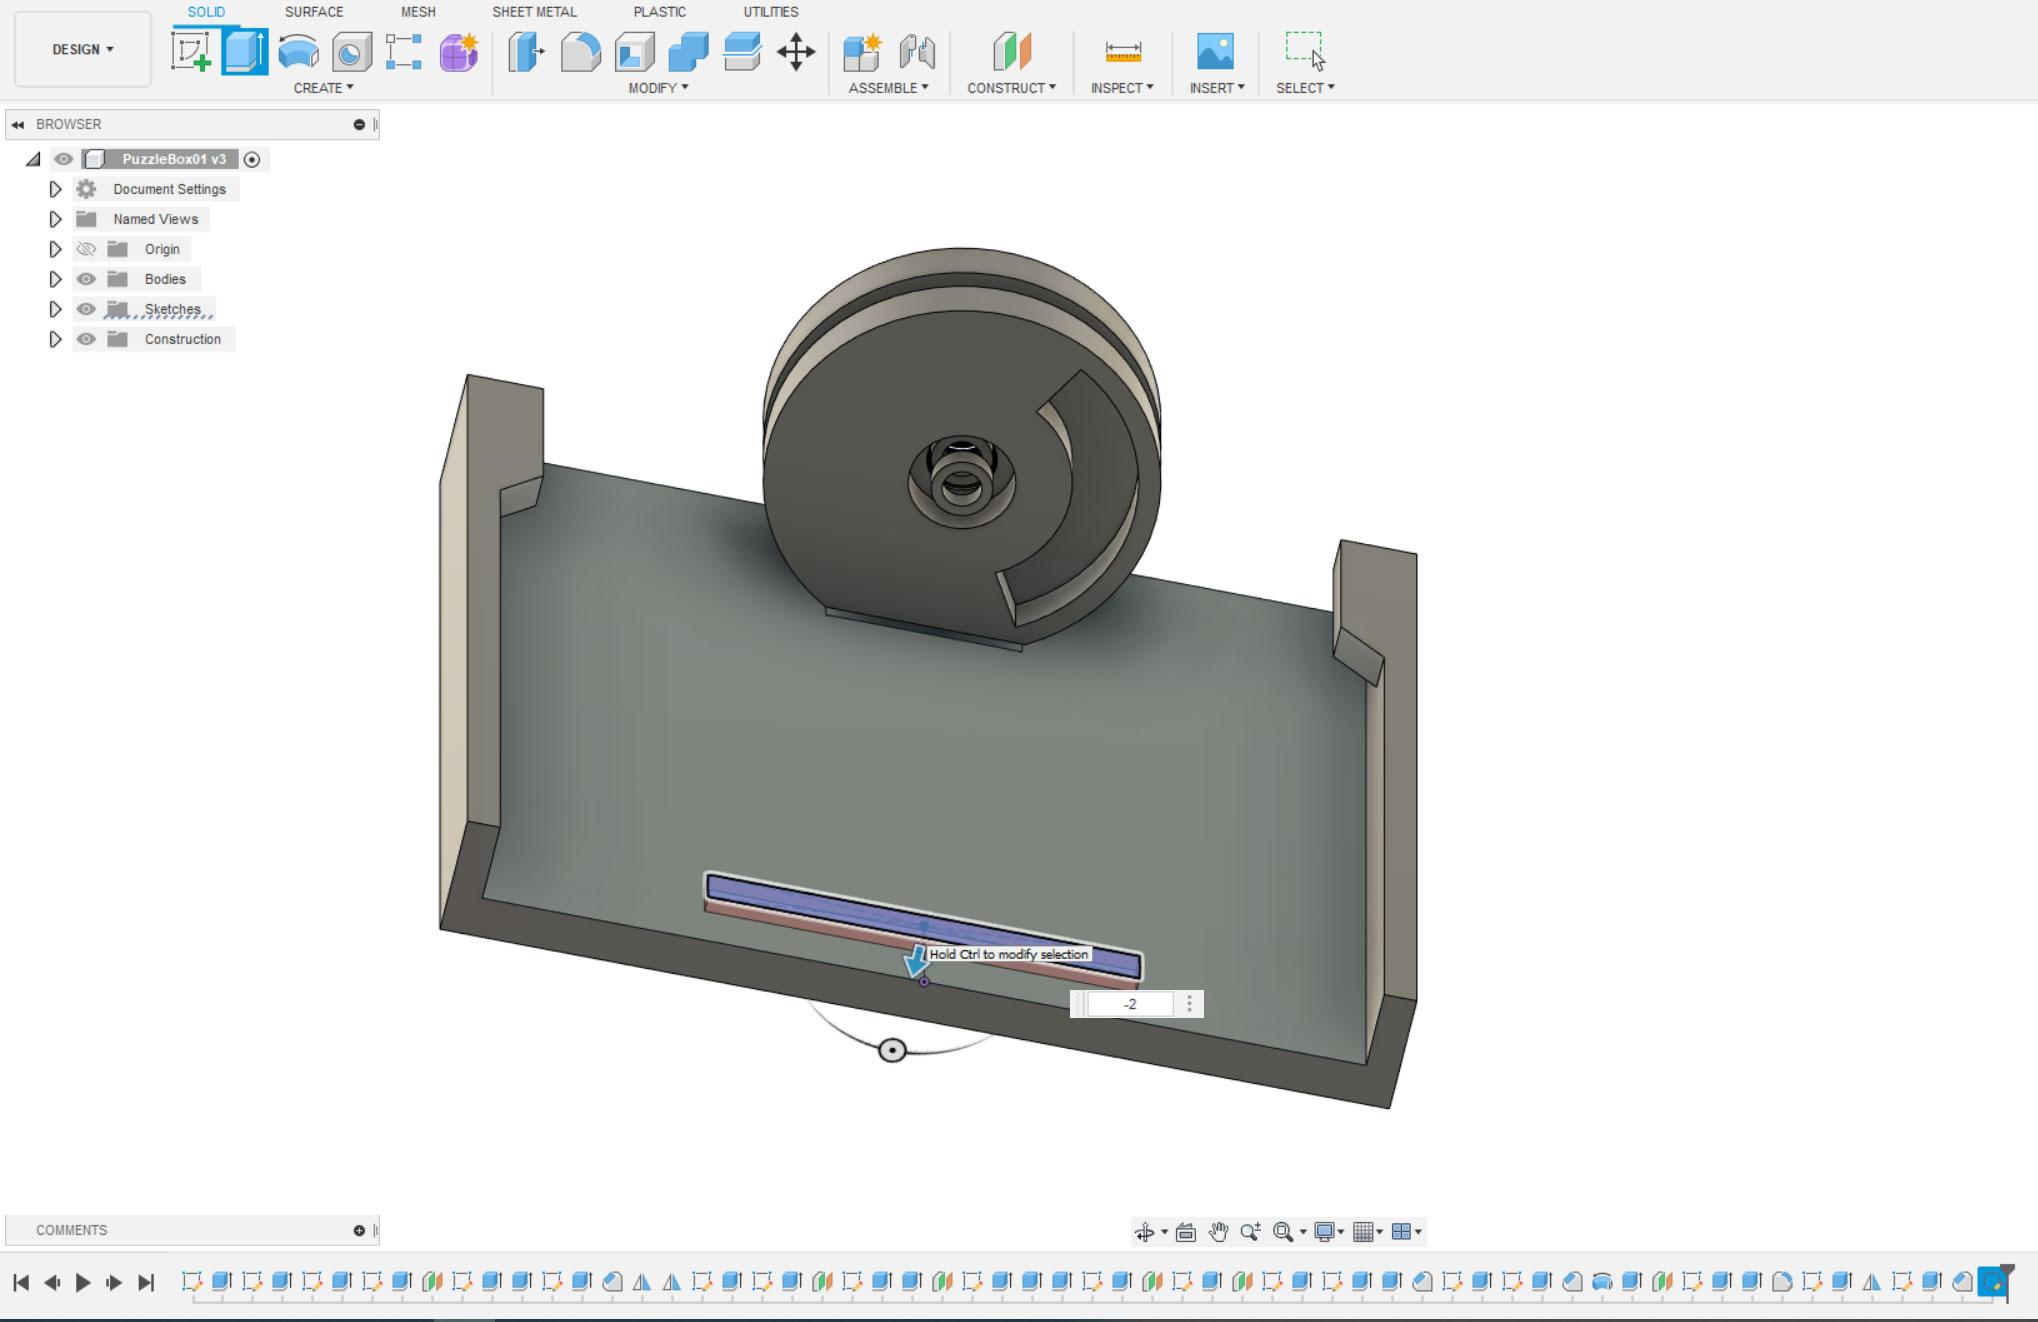Activate the Move/Copy tool

(796, 51)
